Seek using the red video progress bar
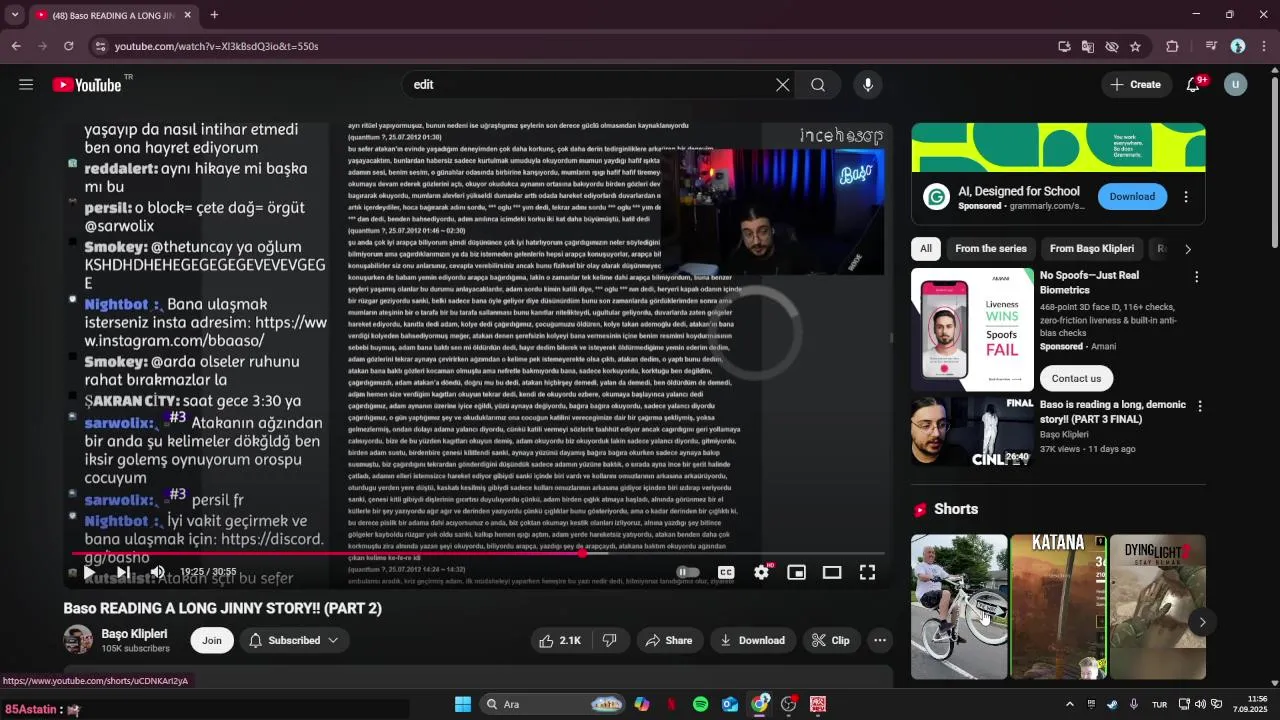The width and height of the screenshot is (1280, 720). (x=478, y=553)
